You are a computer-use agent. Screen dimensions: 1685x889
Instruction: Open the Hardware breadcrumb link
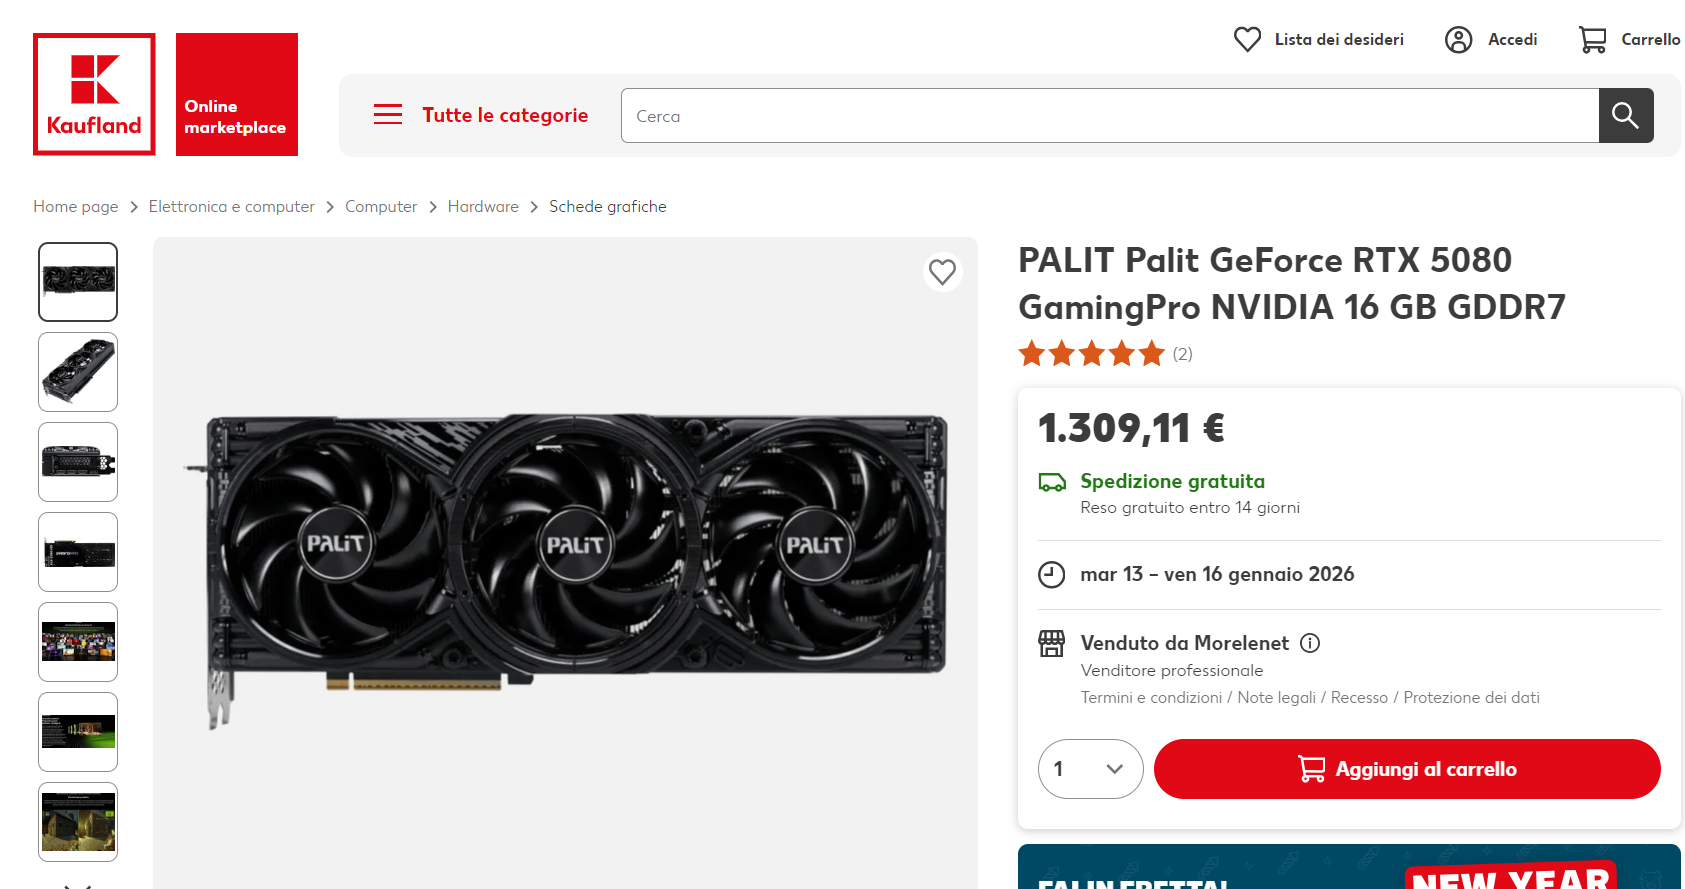[483, 206]
